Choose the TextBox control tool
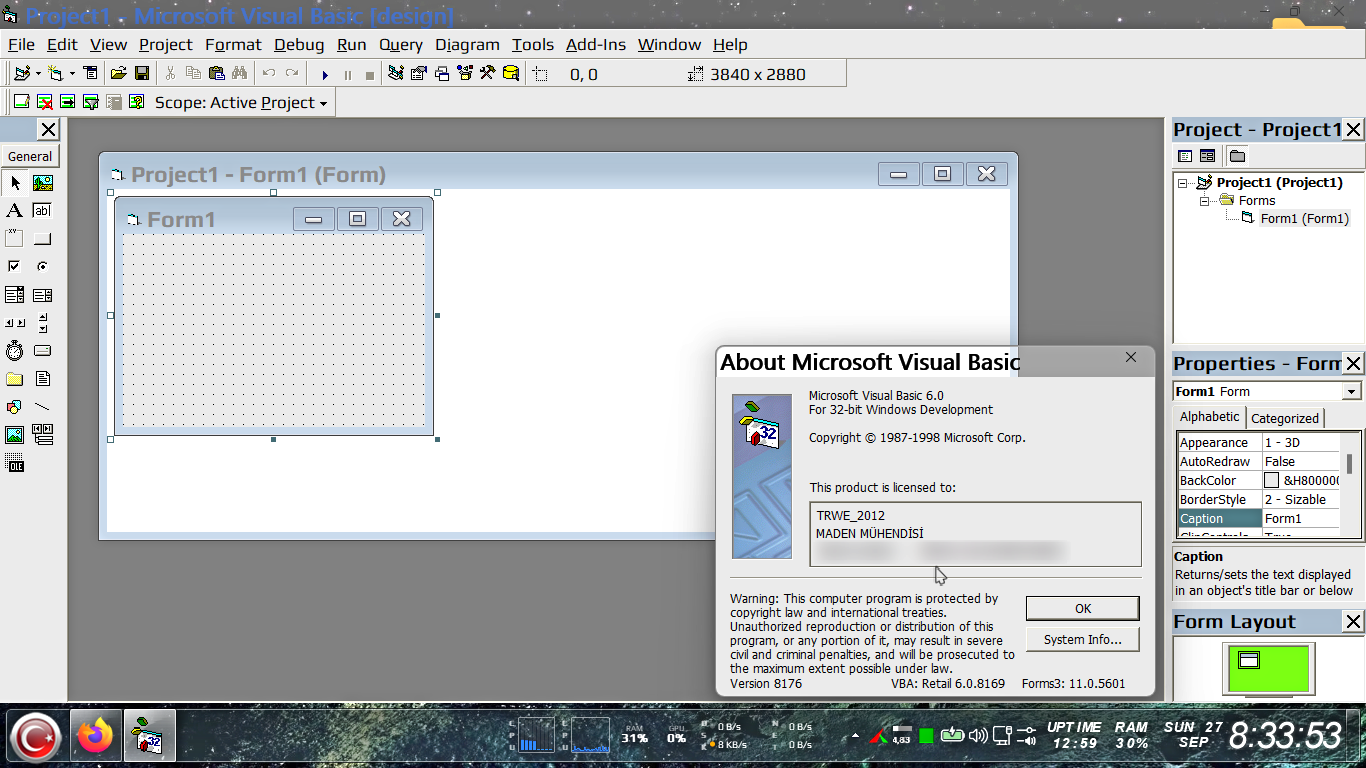 click(42, 211)
